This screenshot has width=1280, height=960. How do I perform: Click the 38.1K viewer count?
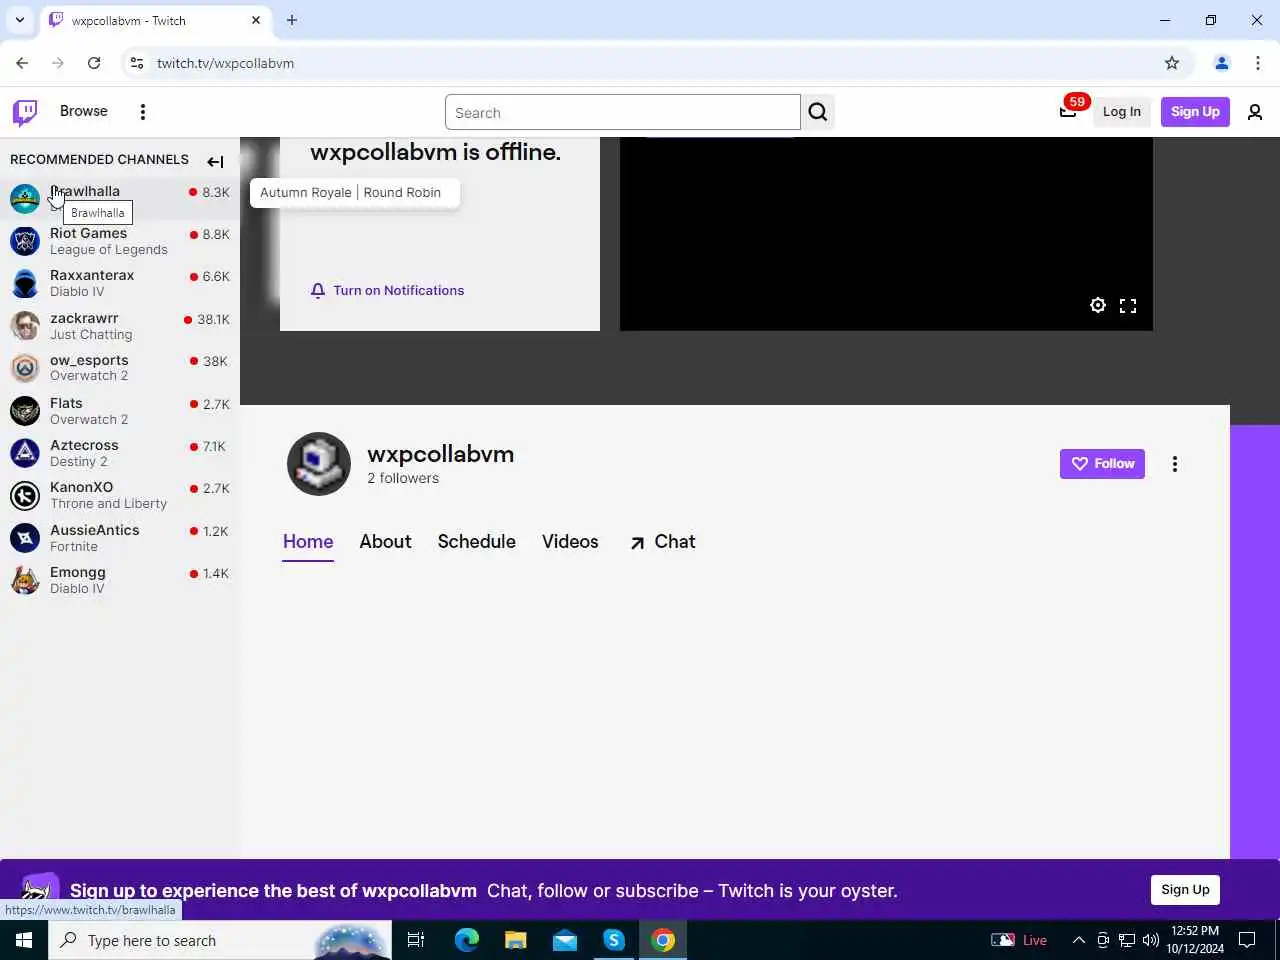(213, 320)
